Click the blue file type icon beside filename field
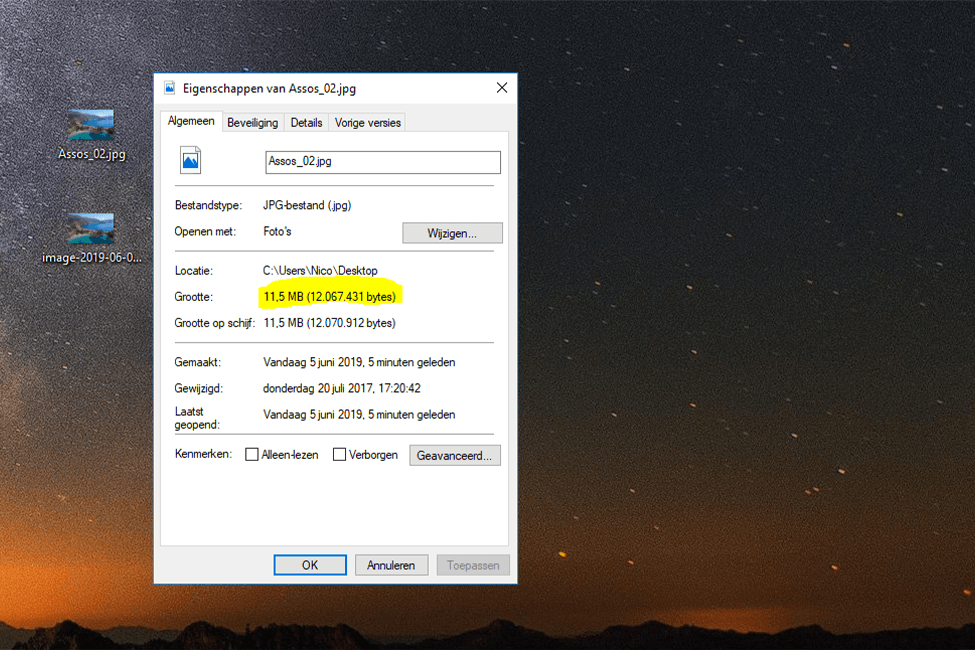 coord(190,160)
